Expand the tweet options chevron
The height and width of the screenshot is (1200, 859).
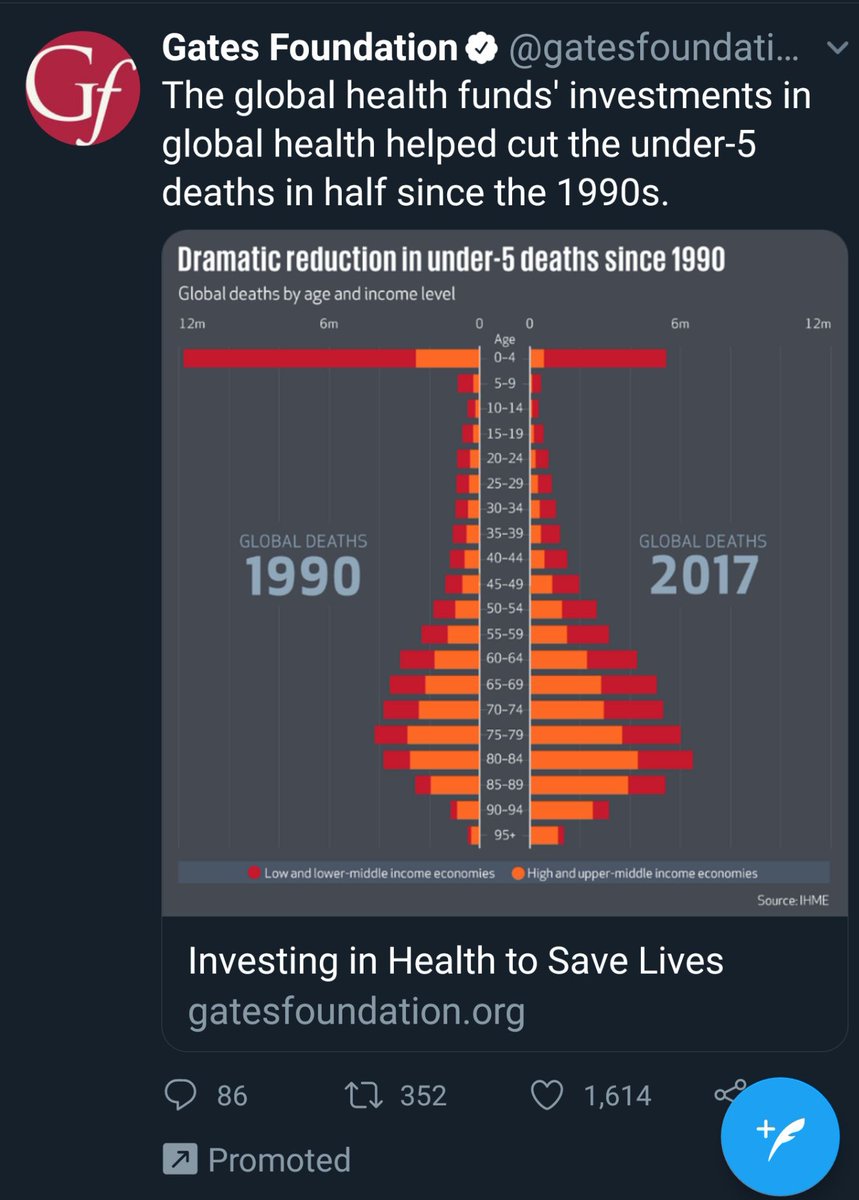click(838, 47)
